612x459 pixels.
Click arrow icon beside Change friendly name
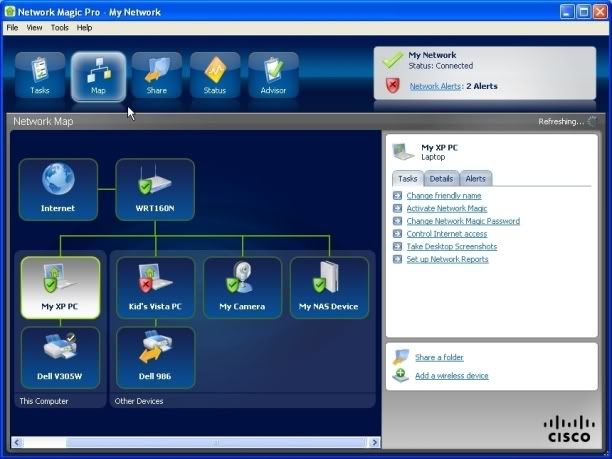coord(397,196)
